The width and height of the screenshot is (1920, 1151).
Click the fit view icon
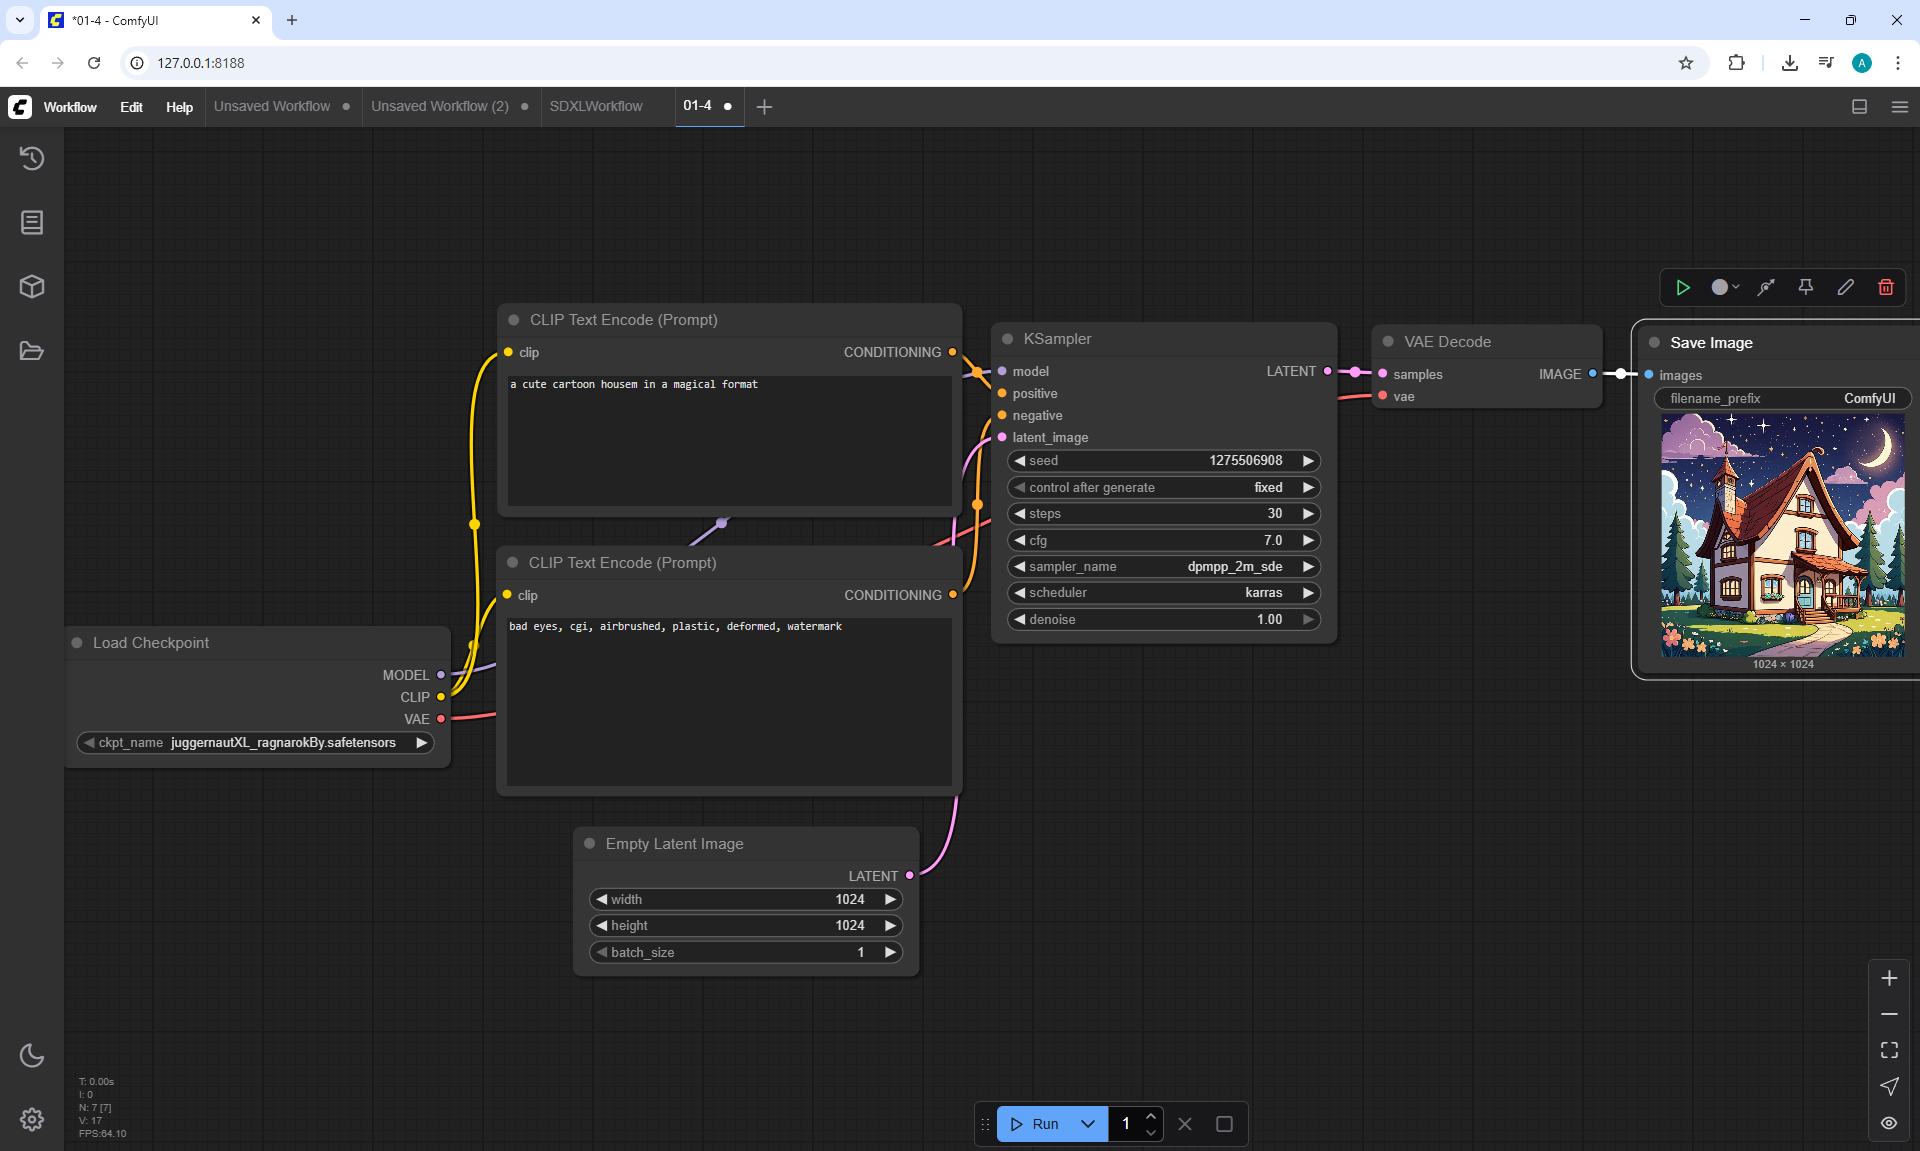1889,1050
